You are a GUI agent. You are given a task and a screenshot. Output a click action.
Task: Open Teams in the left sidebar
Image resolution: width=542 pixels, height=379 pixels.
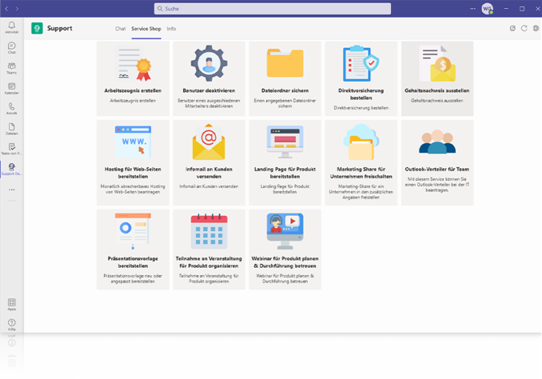(11, 68)
